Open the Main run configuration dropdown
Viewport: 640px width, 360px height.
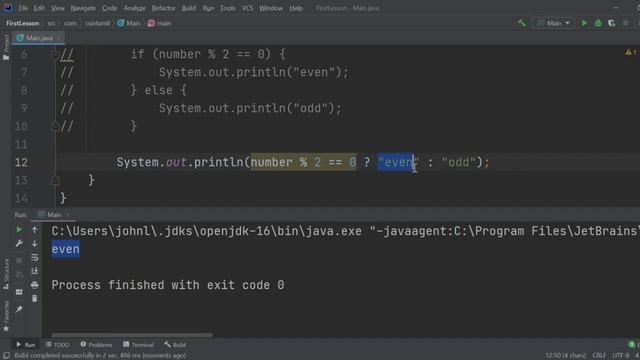(553, 23)
